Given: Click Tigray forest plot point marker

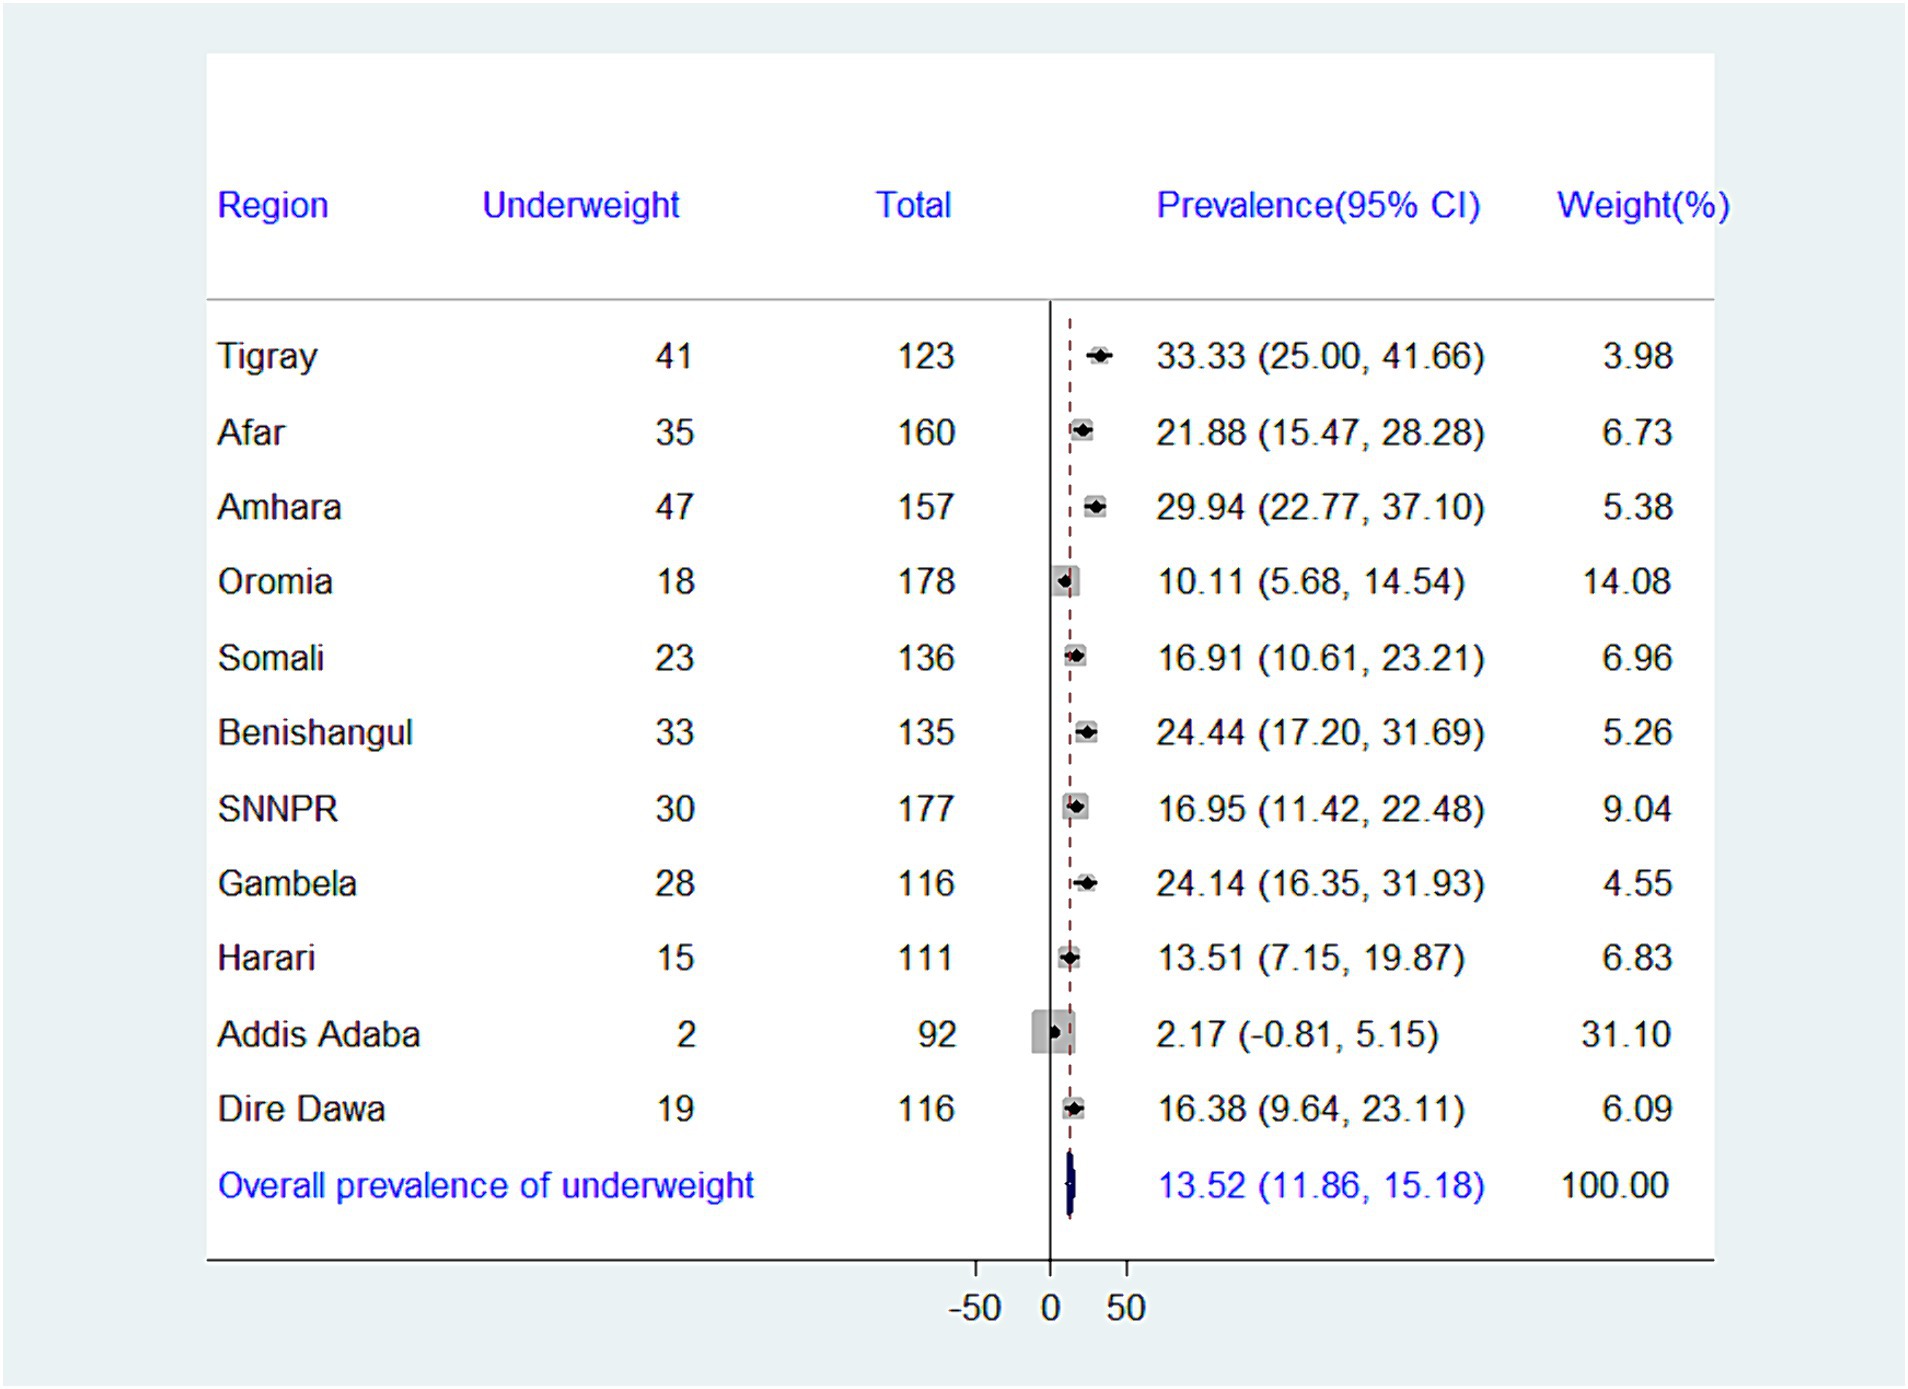Looking at the screenshot, I should pos(1100,355).
